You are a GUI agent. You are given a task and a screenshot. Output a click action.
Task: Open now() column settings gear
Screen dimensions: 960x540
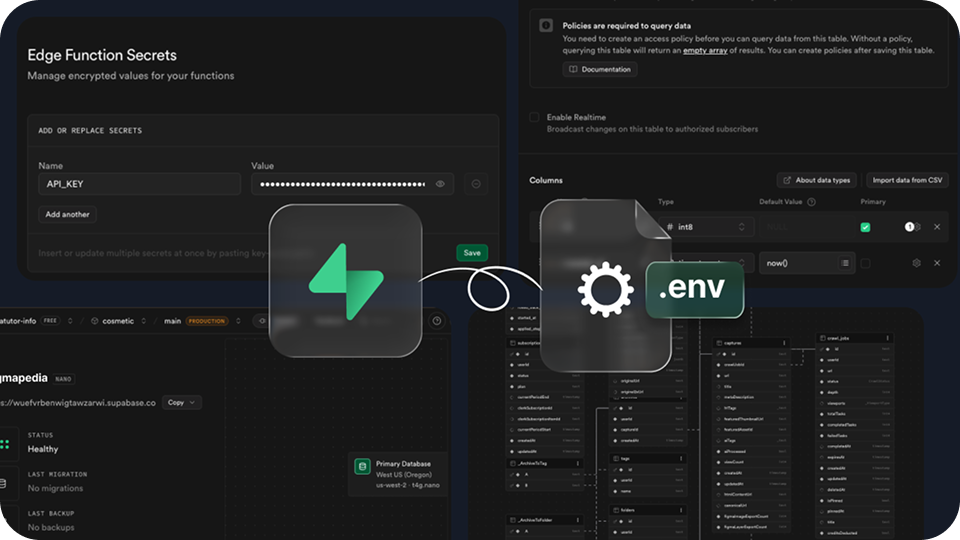click(x=917, y=263)
